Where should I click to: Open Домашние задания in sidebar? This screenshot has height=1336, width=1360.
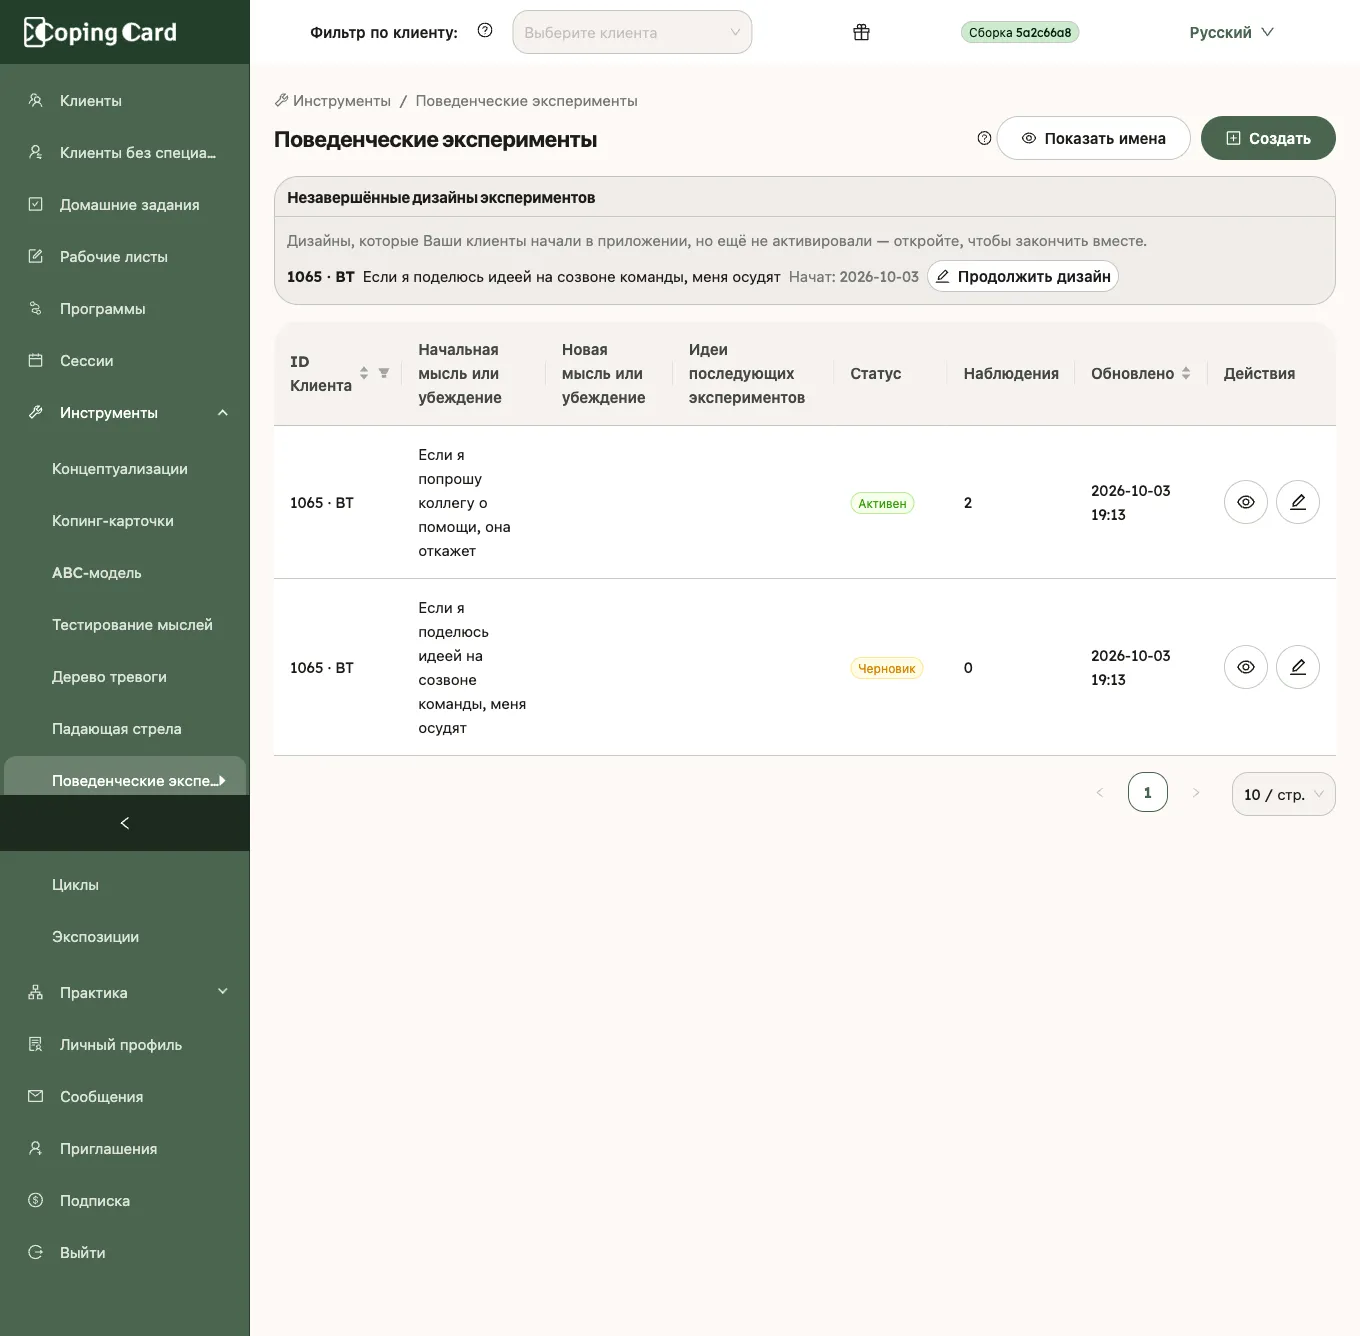click(125, 204)
